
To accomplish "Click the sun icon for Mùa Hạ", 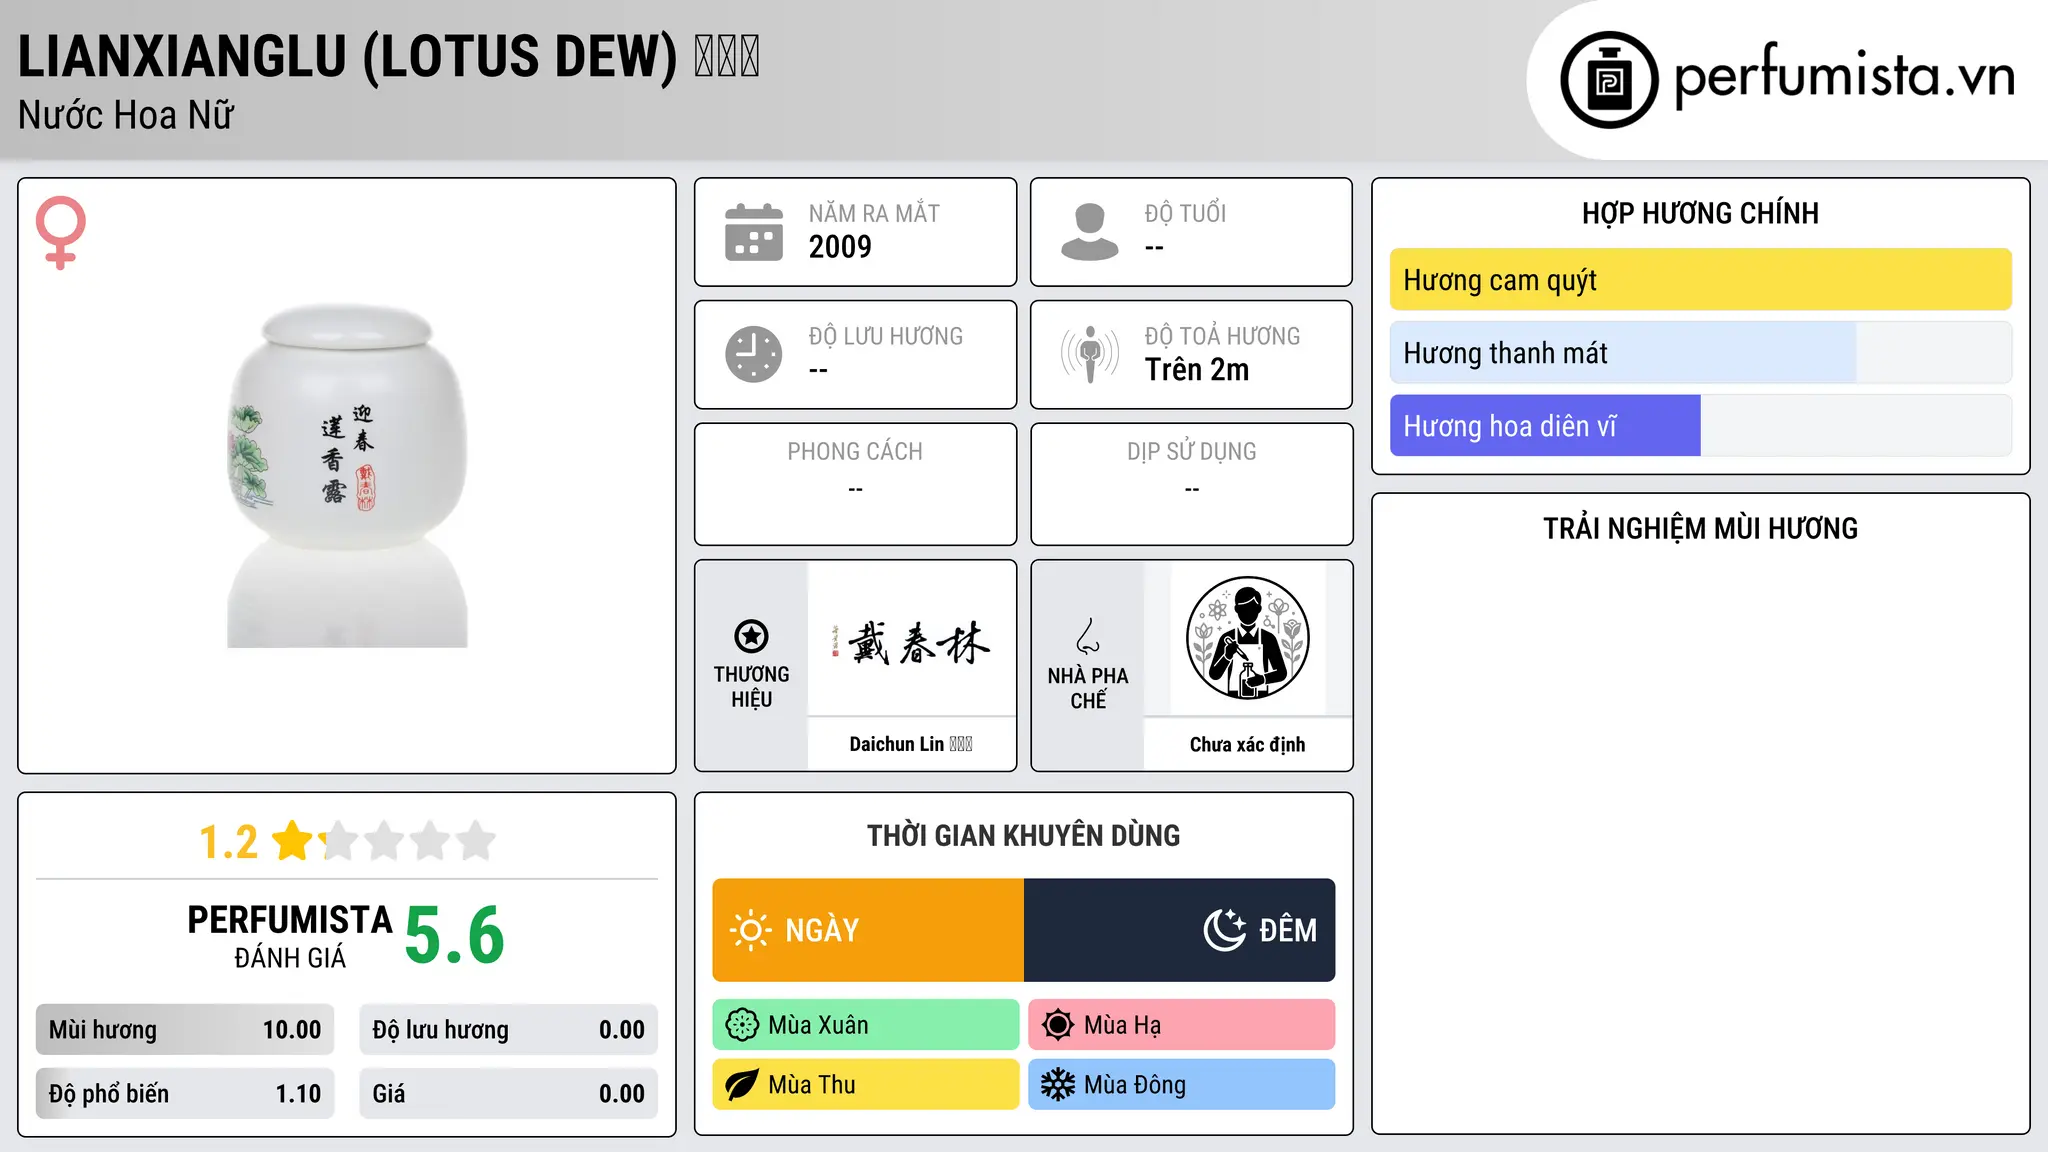I will click(x=1058, y=1025).
